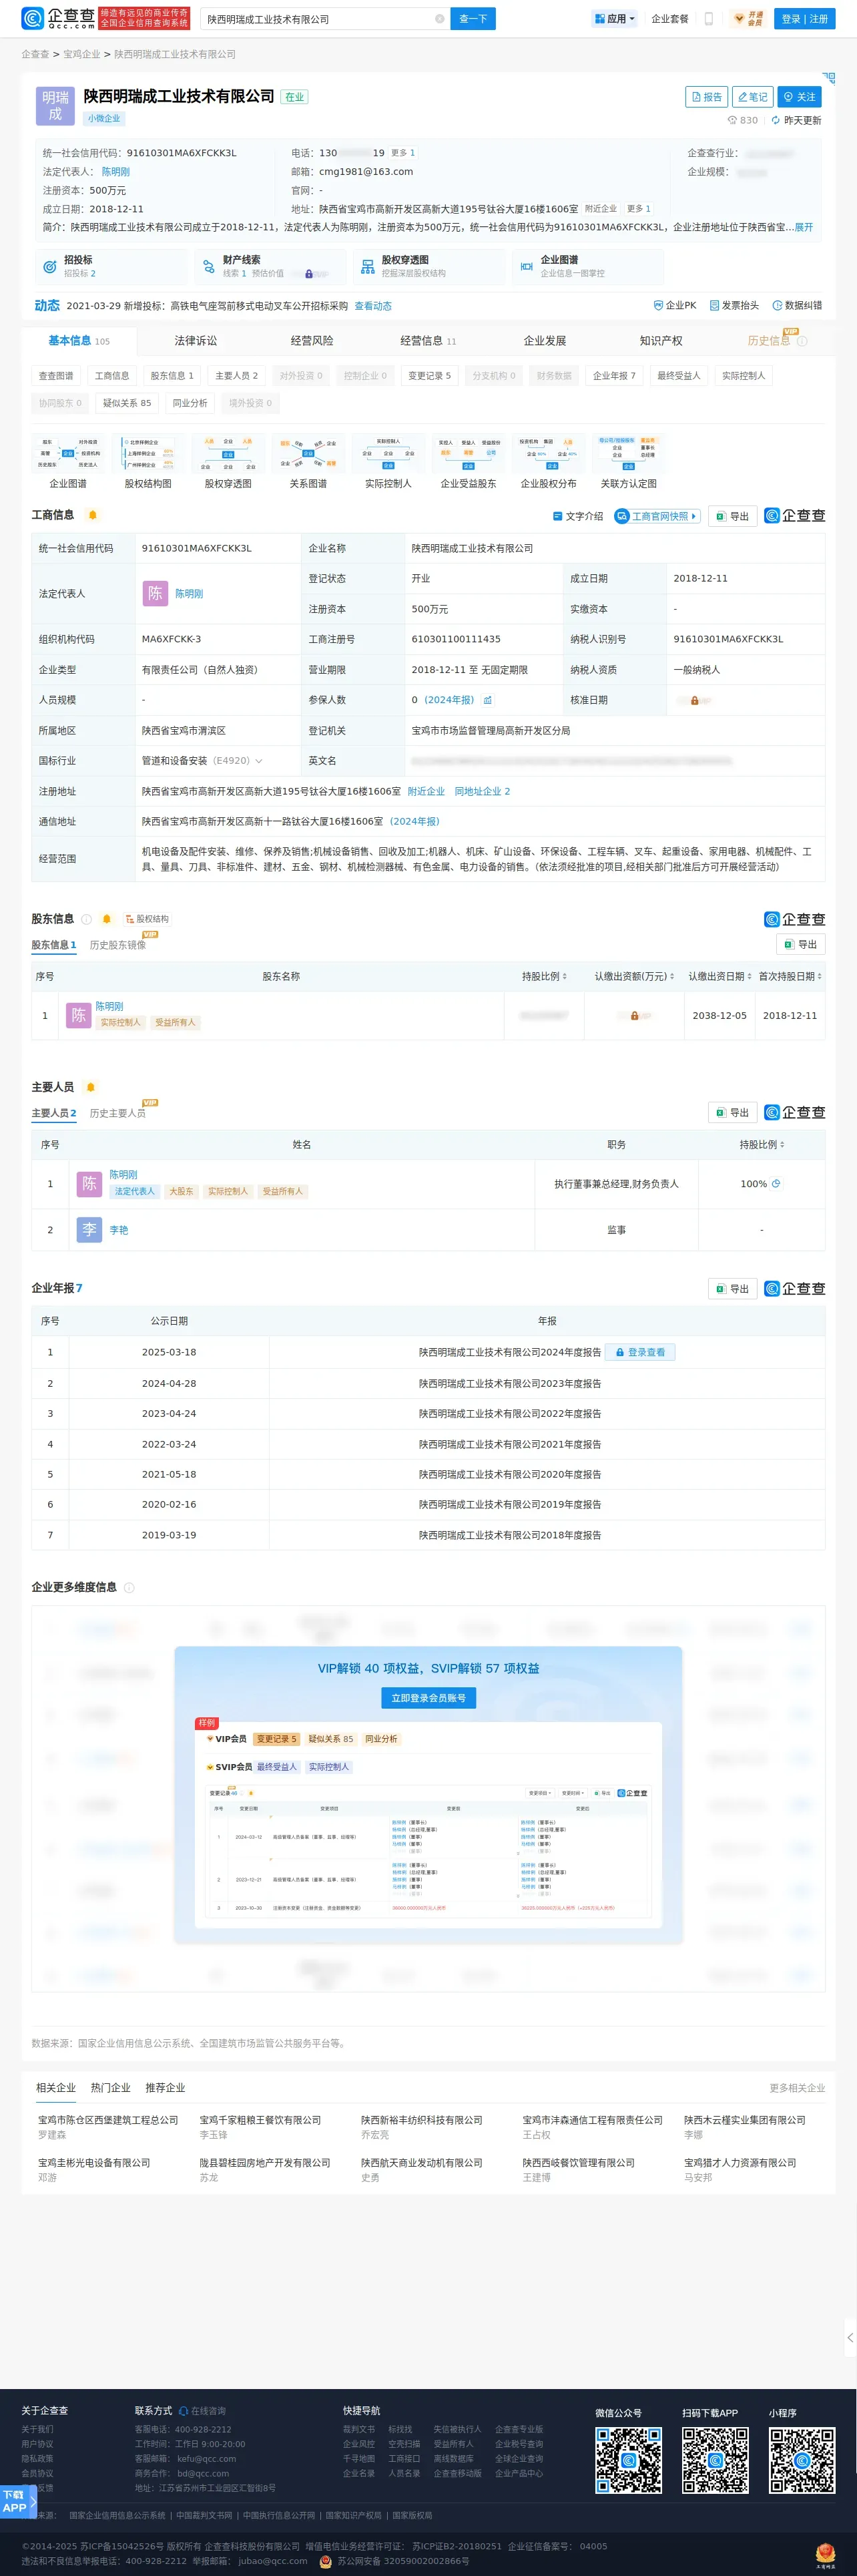Open the 招投标 card
Image resolution: width=857 pixels, height=2576 pixels.
click(x=110, y=266)
